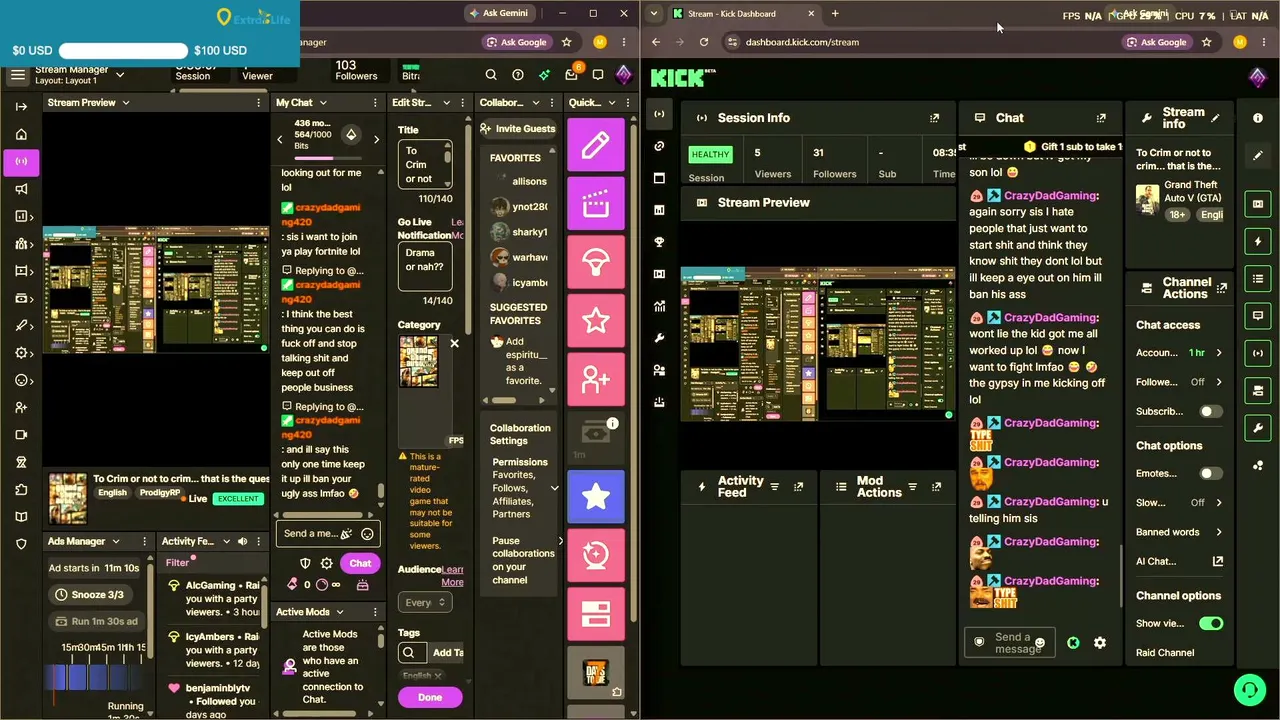Open My Chat panel three-dot menu
This screenshot has height=720, width=1280.
point(374,102)
